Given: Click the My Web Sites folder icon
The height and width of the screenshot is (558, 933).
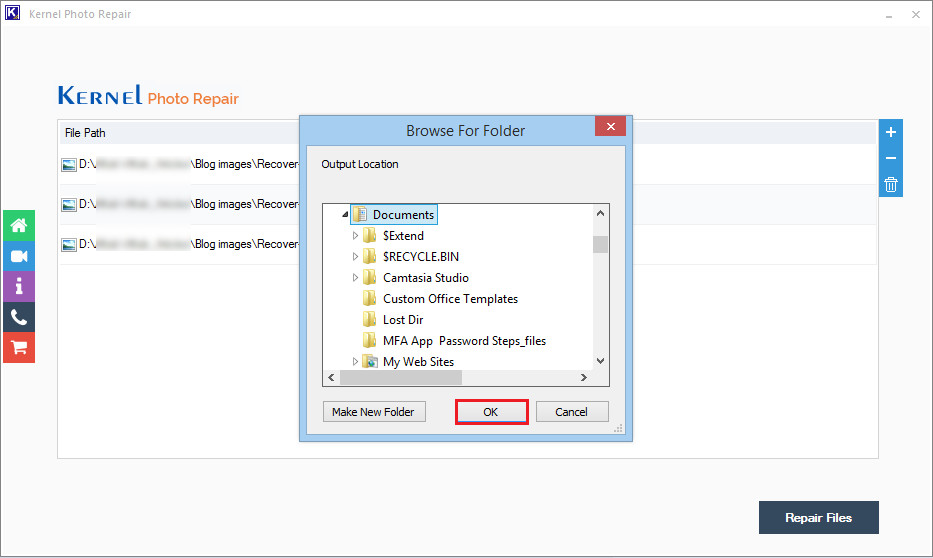Looking at the screenshot, I should pos(370,361).
